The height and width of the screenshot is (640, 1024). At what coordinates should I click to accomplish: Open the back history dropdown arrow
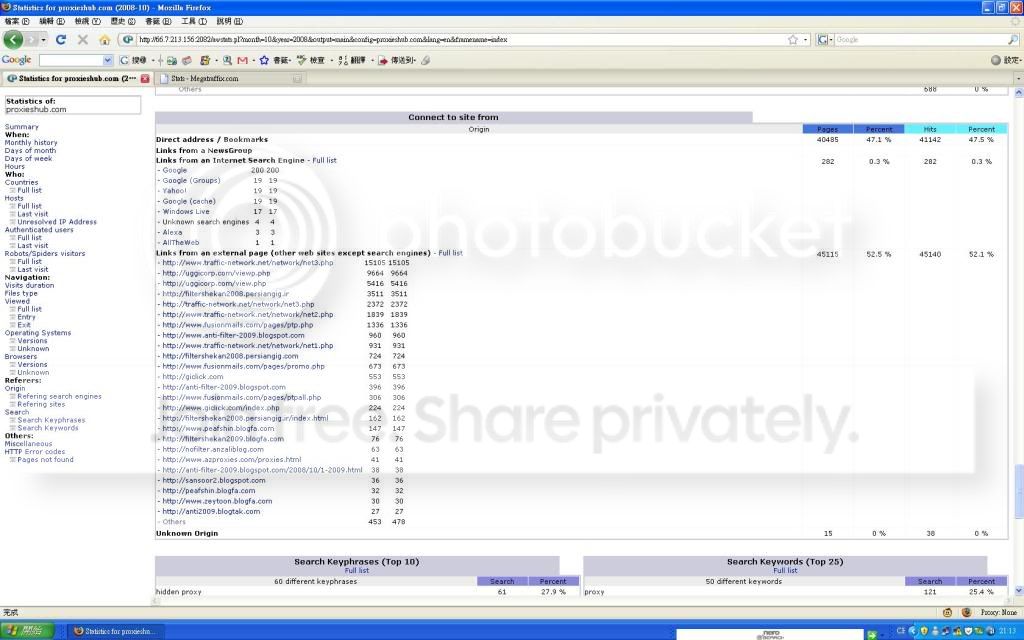click(x=43, y=40)
